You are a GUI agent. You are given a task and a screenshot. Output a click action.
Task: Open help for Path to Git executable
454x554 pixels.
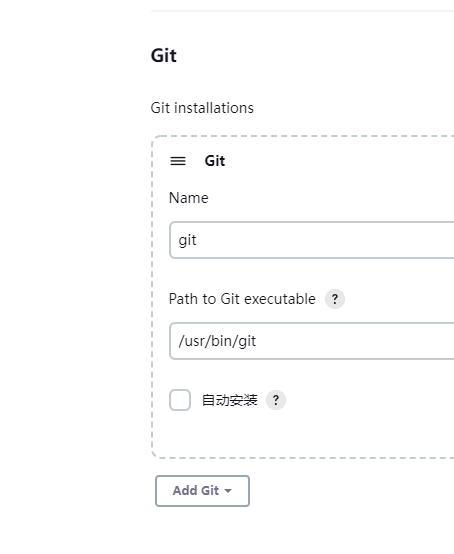[x=335, y=299]
